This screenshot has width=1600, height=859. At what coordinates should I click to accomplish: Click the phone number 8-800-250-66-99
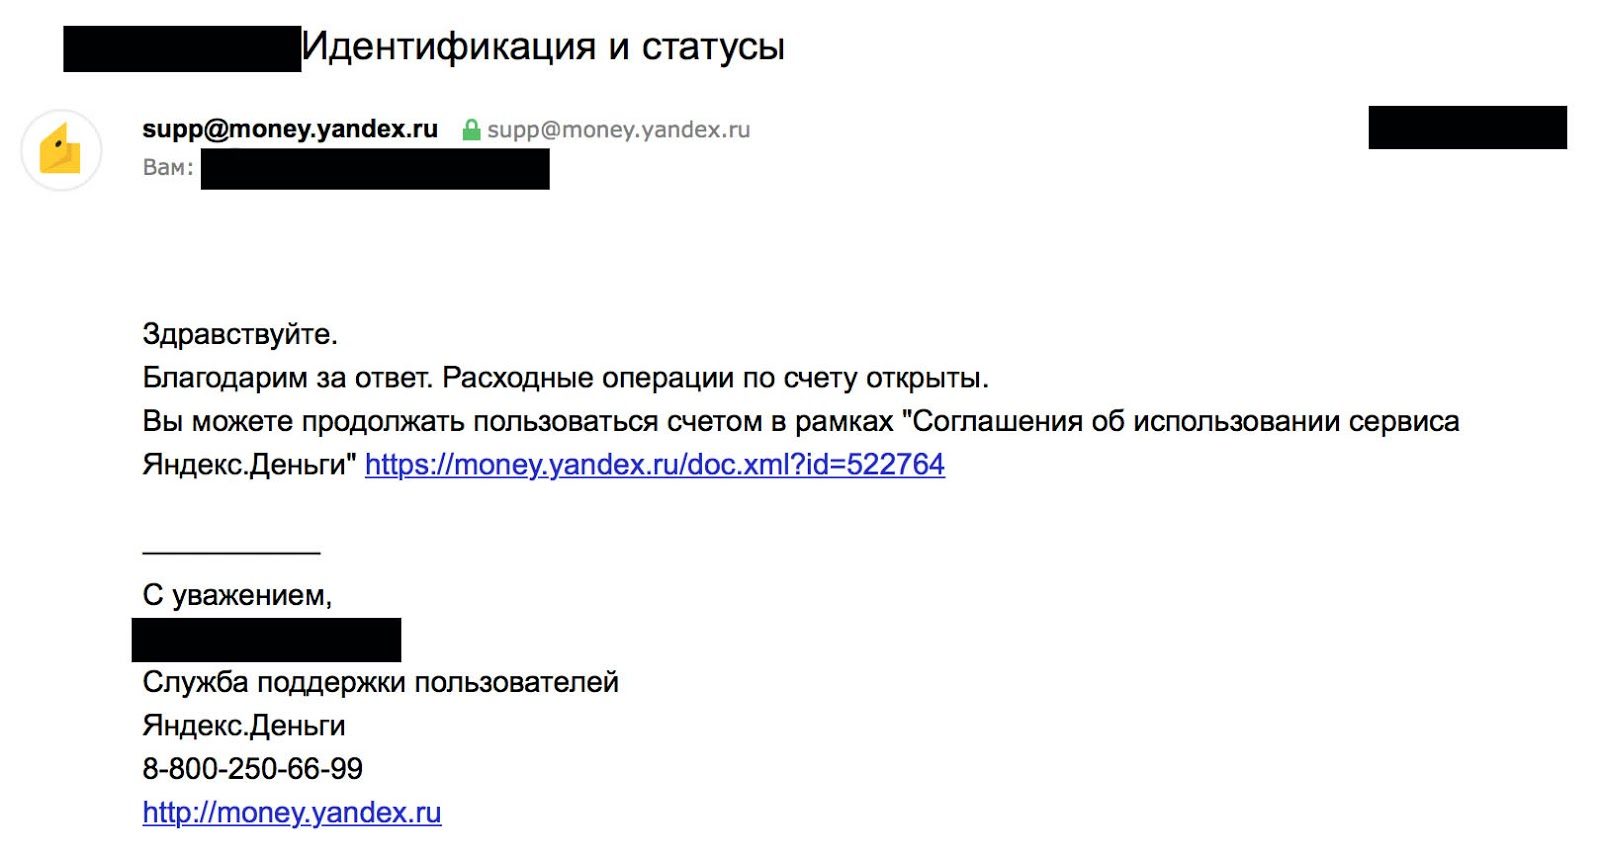pos(252,769)
